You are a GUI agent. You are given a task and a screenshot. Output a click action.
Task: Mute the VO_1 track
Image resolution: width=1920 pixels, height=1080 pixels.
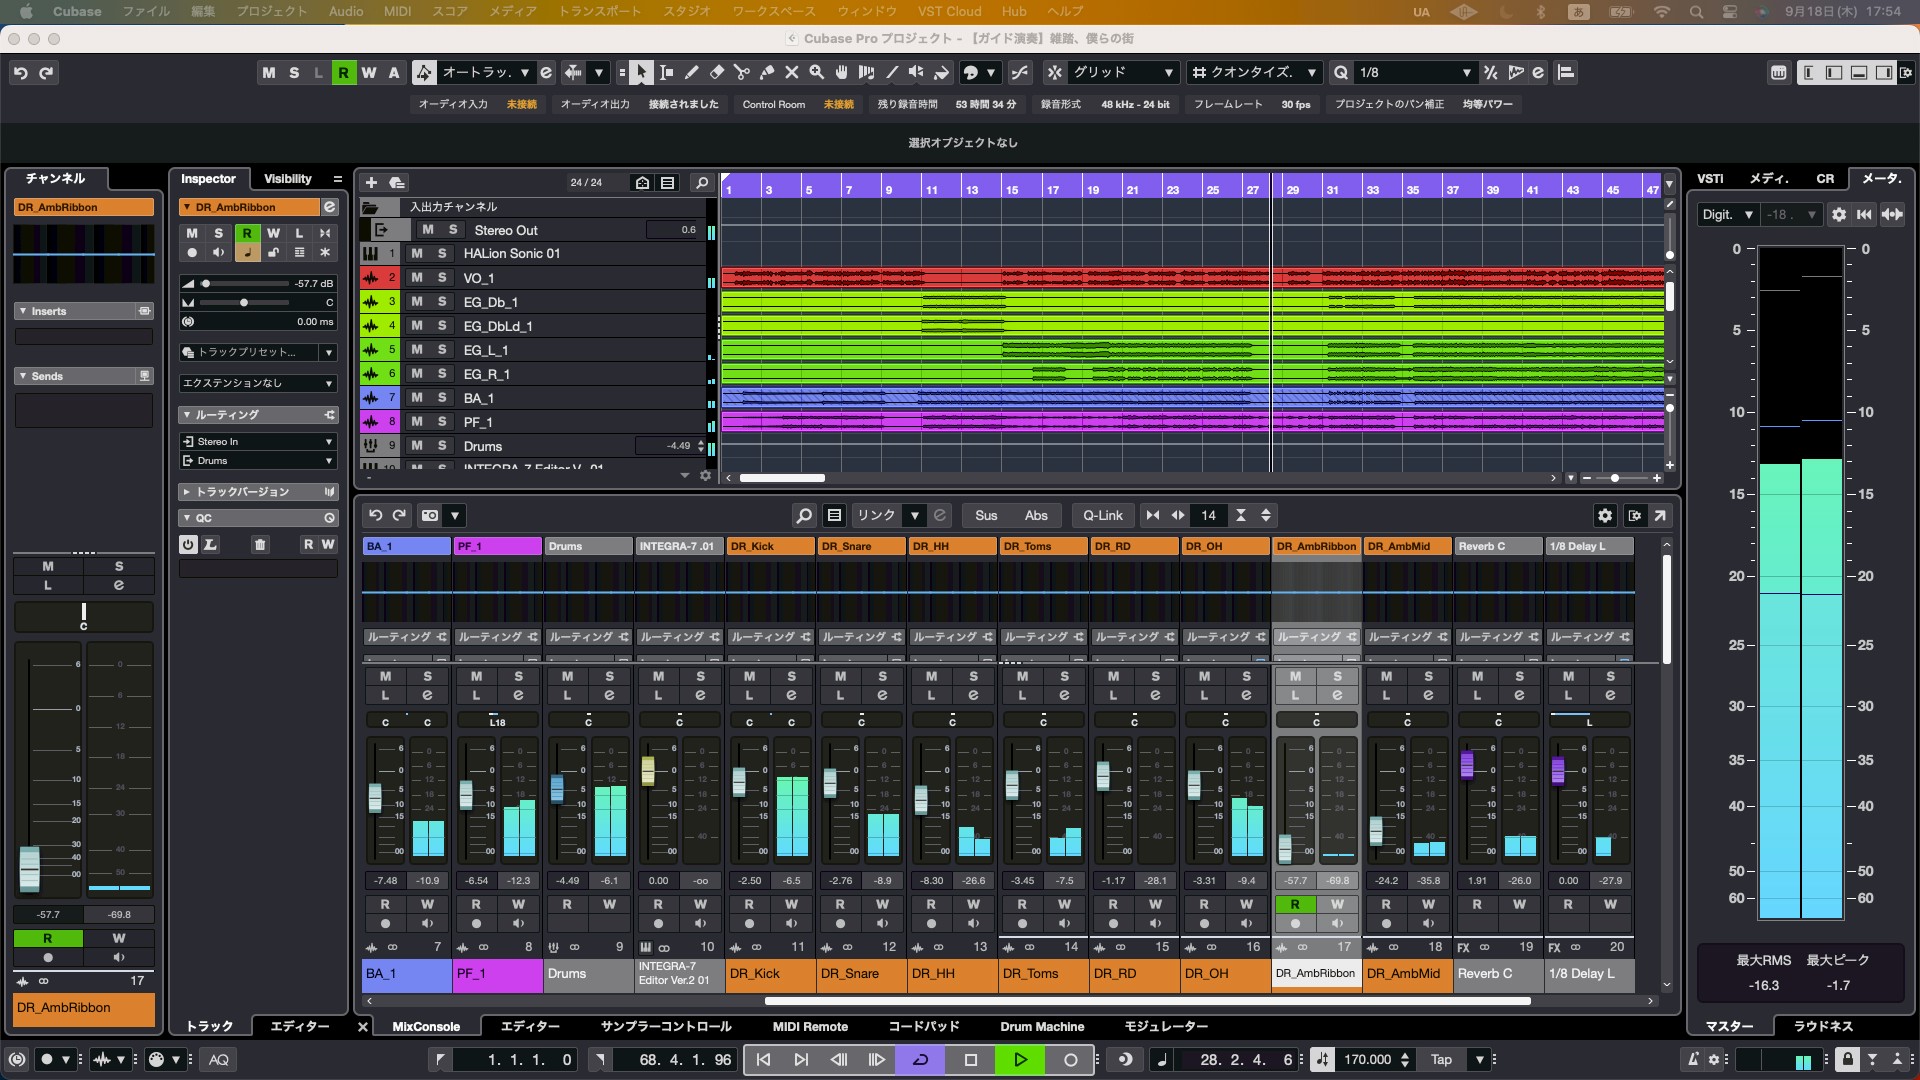point(417,278)
